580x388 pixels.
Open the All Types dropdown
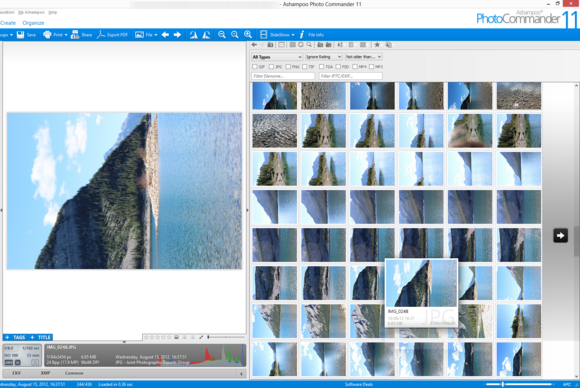(x=277, y=57)
